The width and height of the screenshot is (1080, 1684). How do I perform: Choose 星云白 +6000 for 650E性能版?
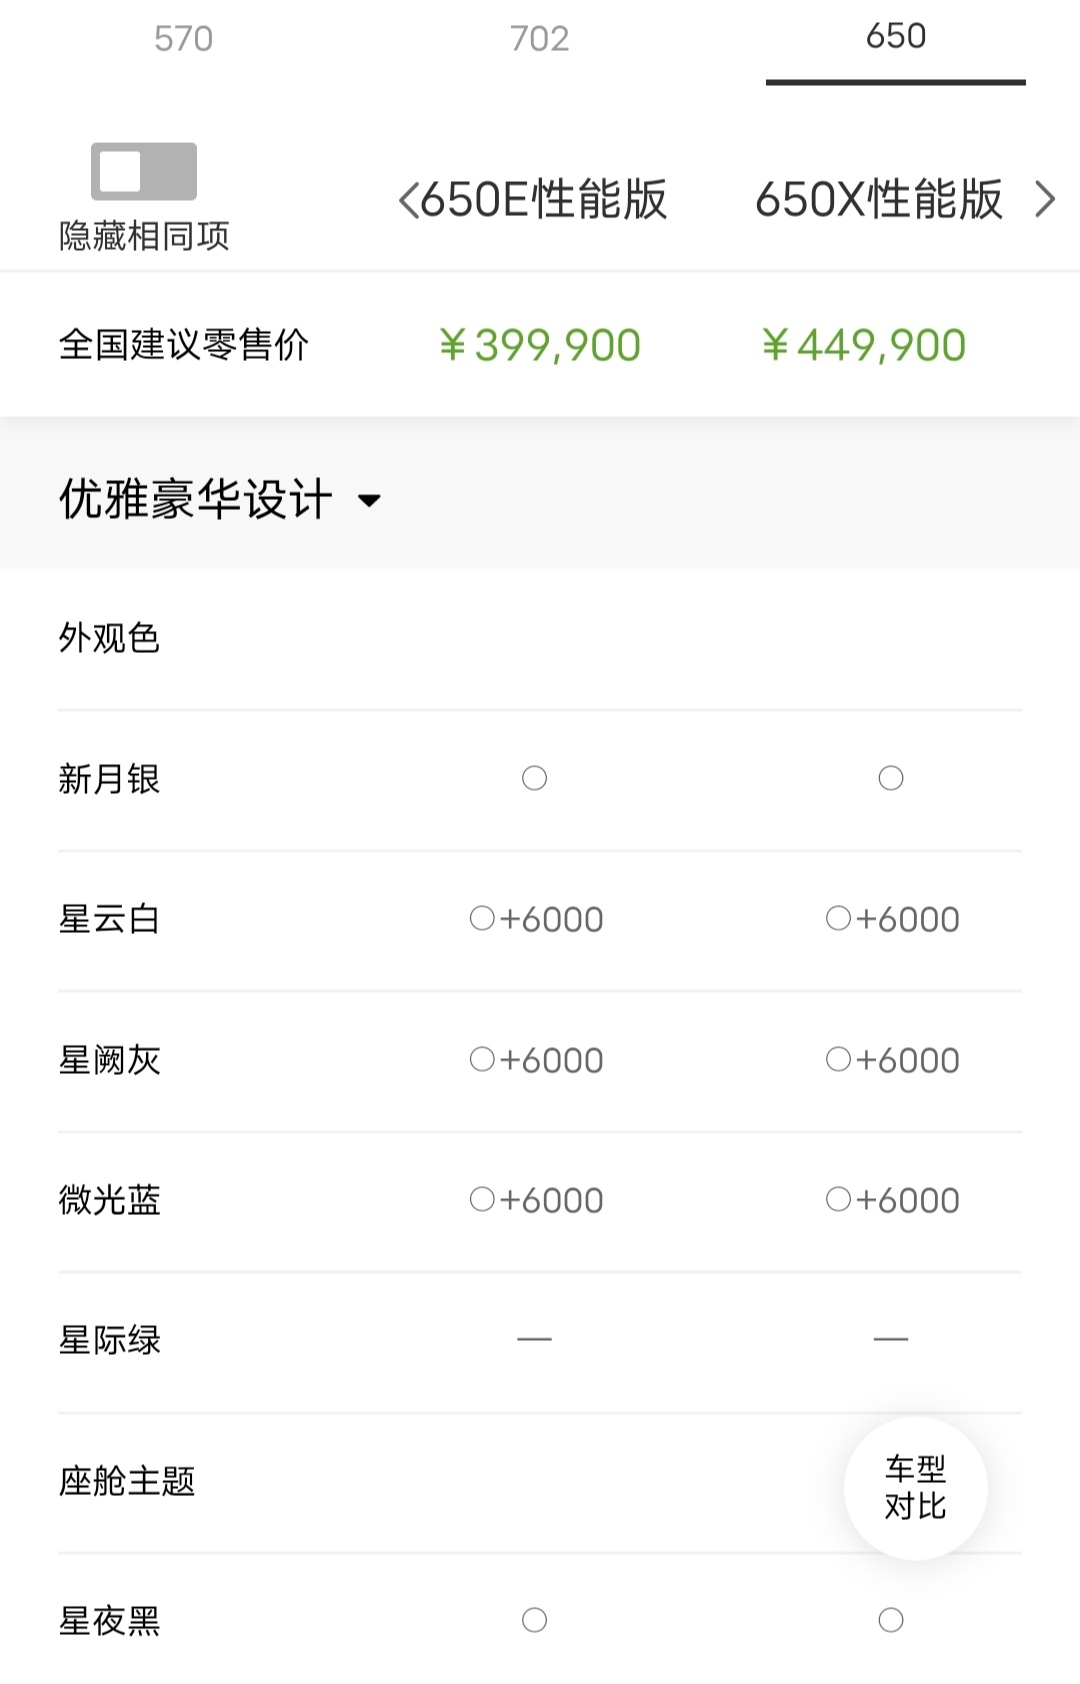click(x=483, y=918)
